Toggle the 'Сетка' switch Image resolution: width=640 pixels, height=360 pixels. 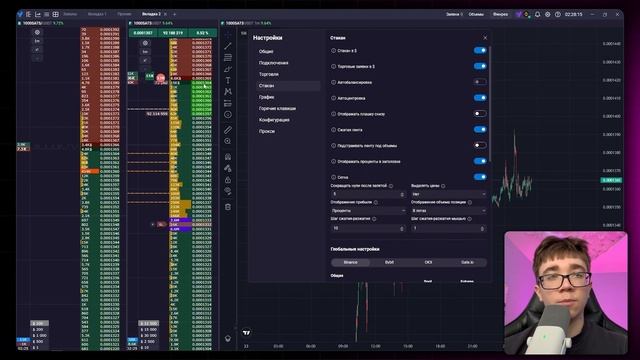(480, 177)
